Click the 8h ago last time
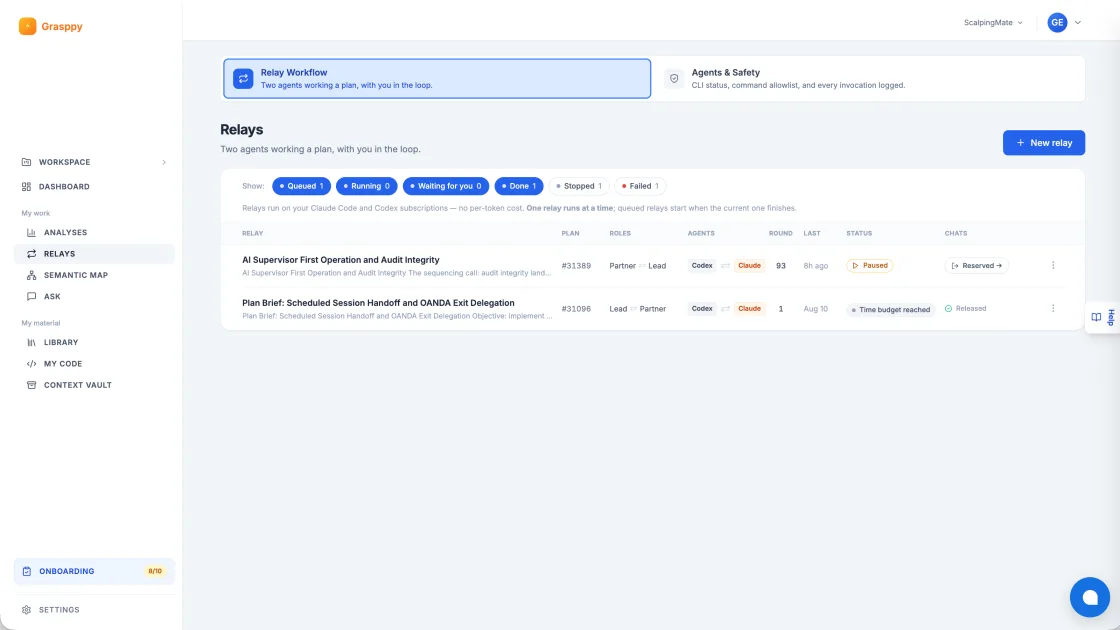The height and width of the screenshot is (630, 1120). [x=815, y=266]
